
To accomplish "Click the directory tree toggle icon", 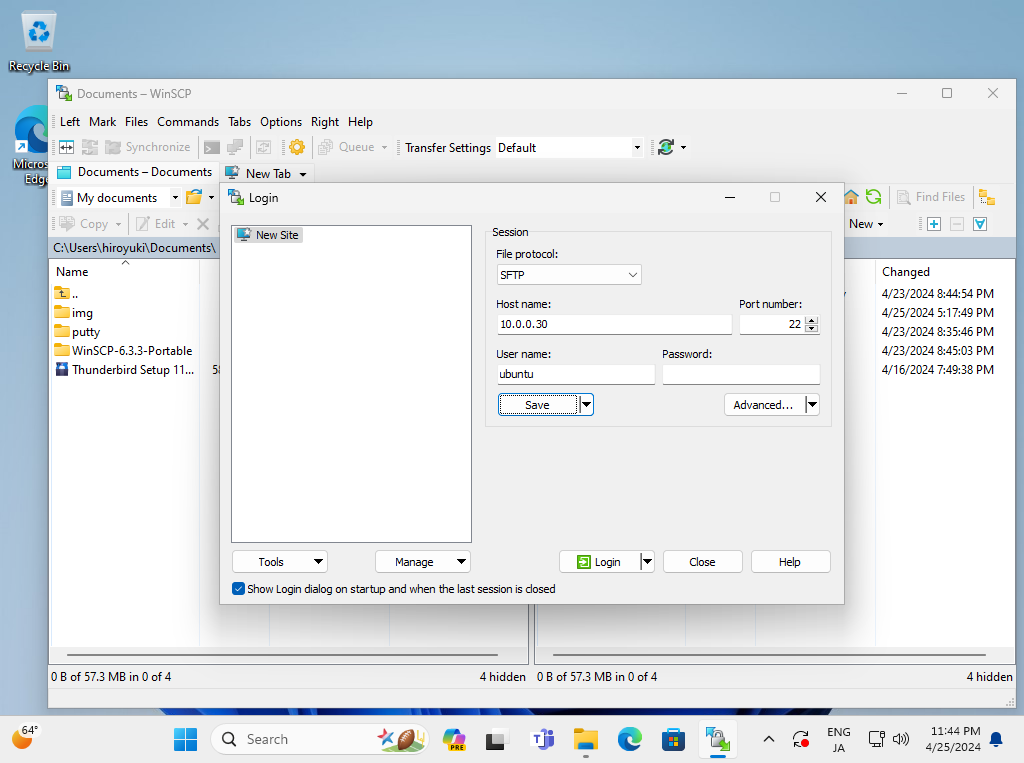I will click(987, 197).
